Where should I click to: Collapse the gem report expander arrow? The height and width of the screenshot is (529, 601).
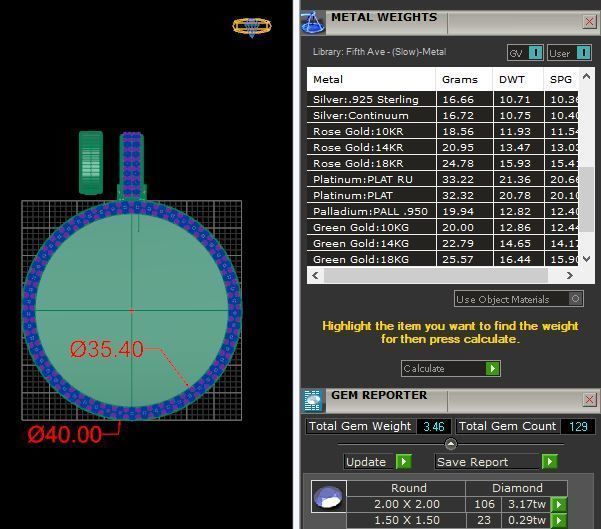[x=450, y=444]
